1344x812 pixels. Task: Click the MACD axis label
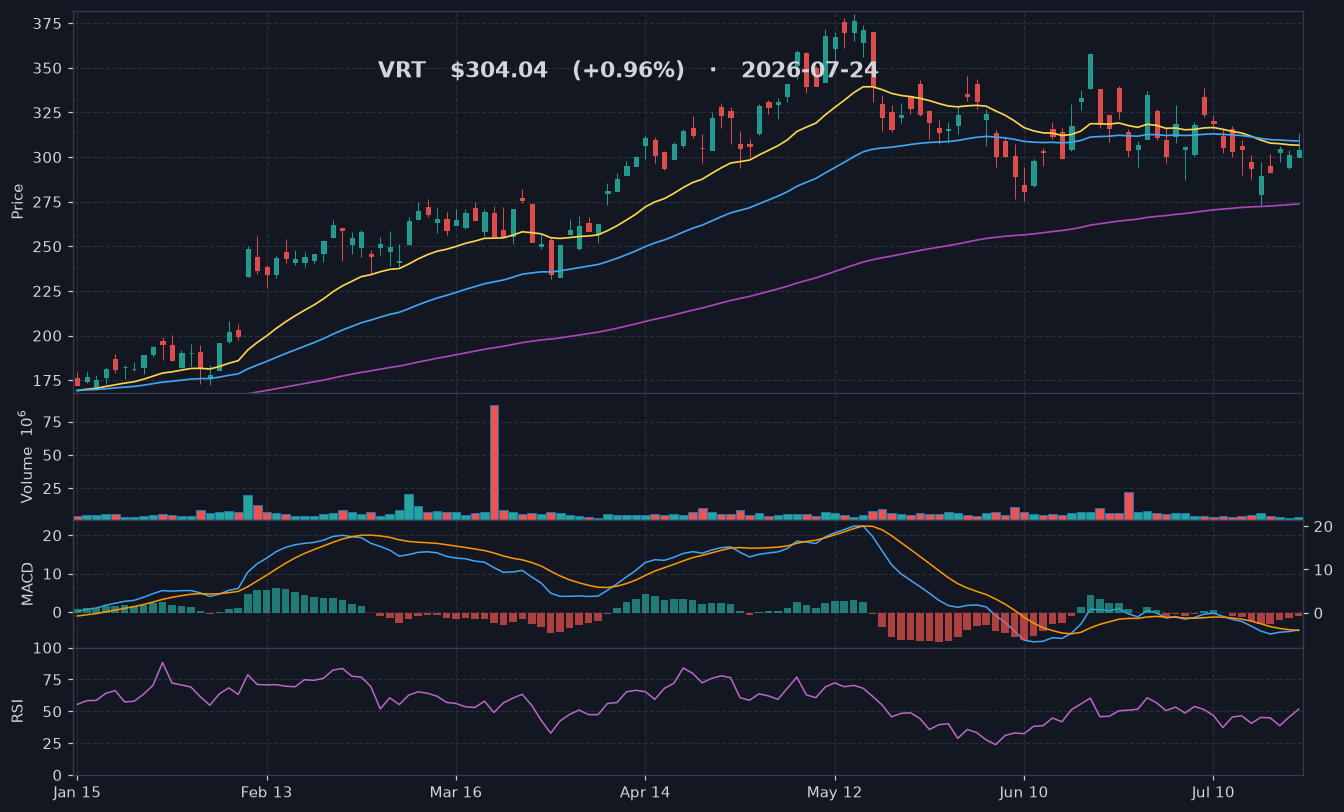tap(27, 583)
